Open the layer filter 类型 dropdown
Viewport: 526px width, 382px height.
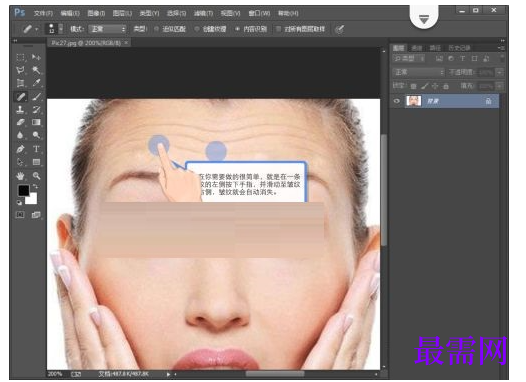tap(409, 59)
